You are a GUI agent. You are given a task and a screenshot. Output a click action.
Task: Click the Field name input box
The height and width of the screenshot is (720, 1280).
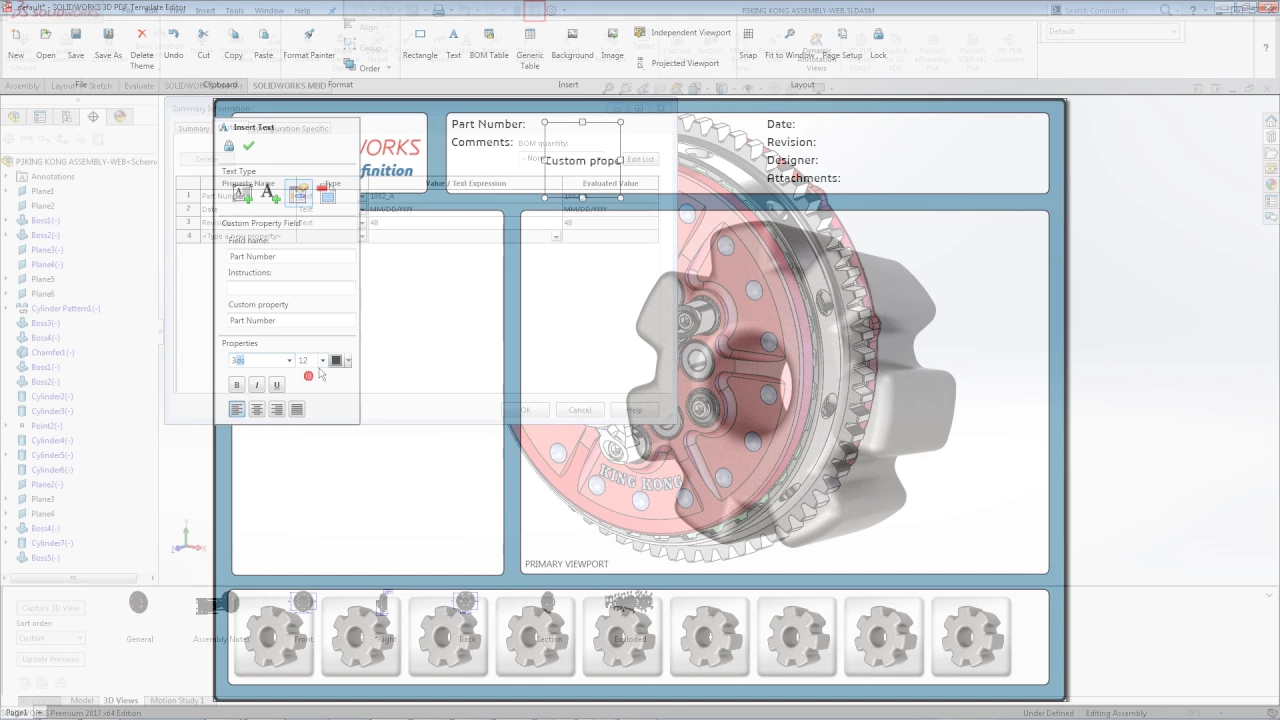coord(291,256)
